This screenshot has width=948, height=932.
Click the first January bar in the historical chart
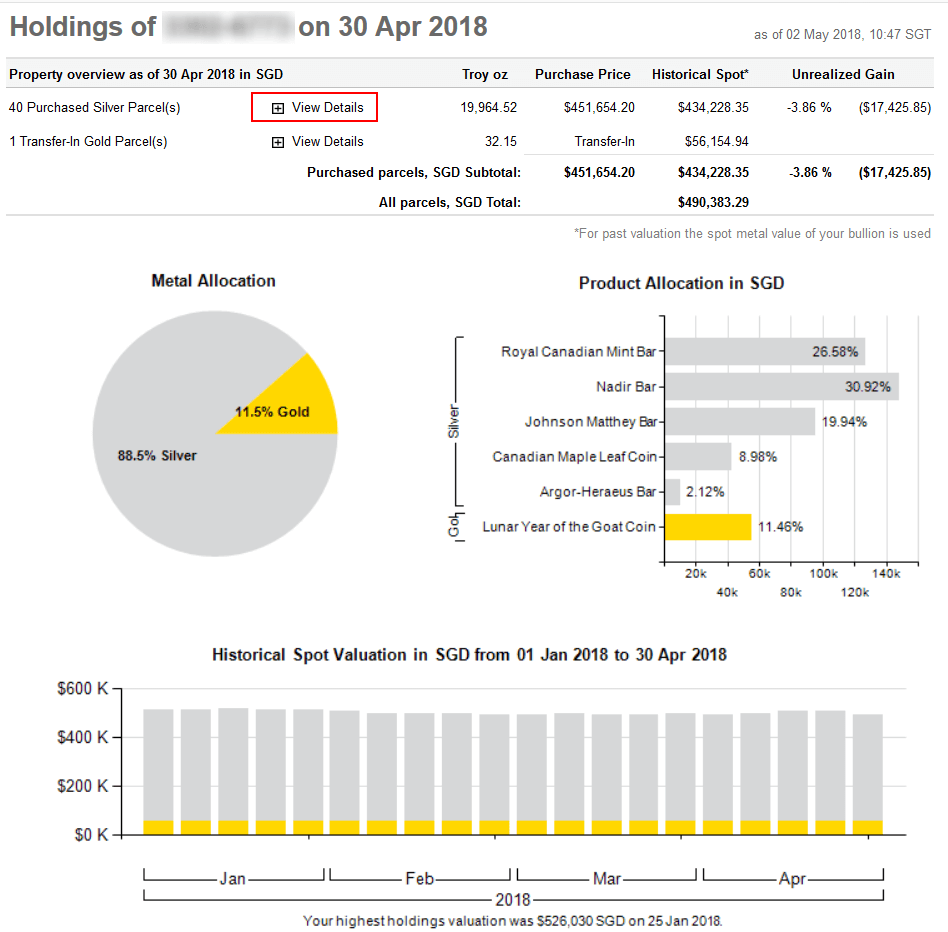pos(158,770)
